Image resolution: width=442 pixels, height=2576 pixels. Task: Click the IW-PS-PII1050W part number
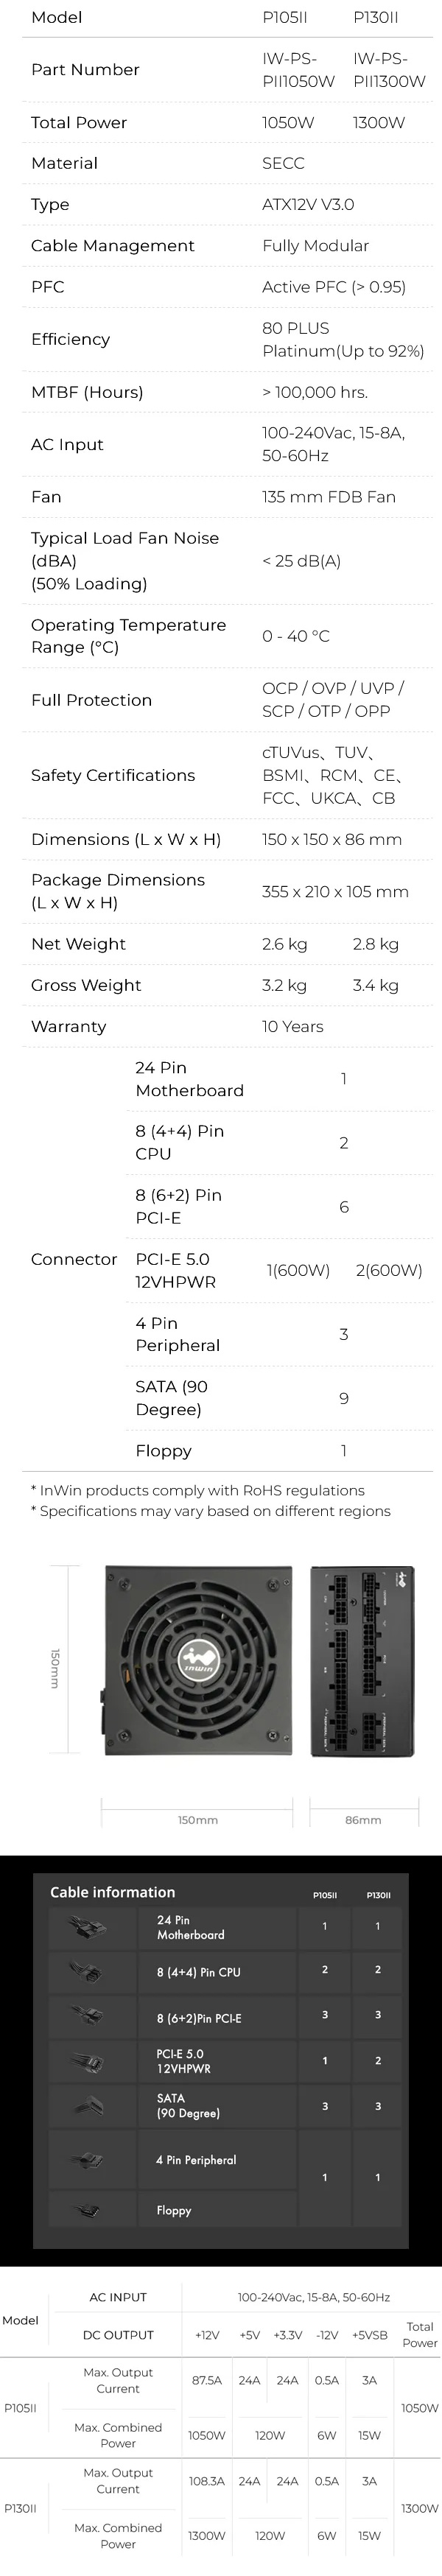(298, 70)
